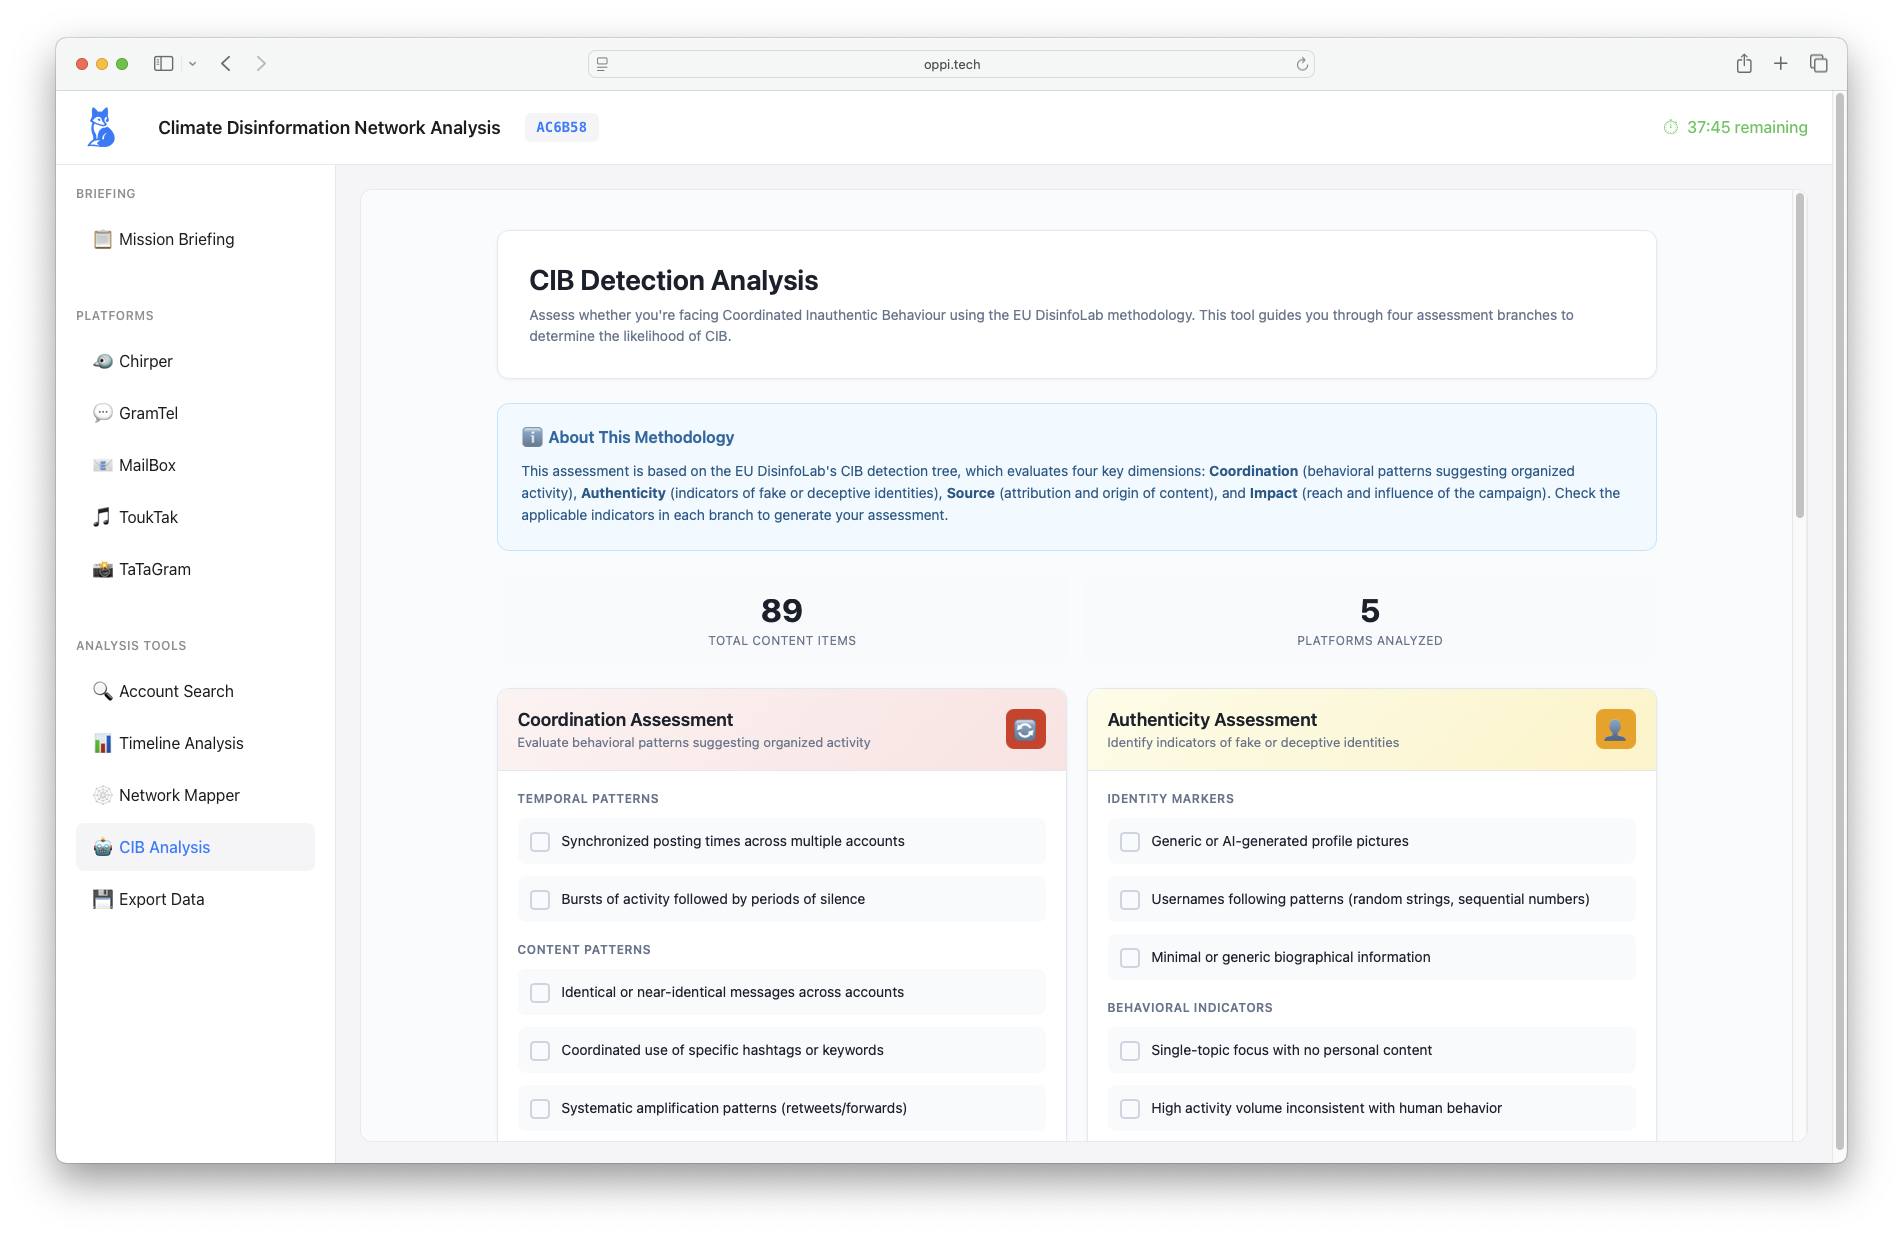Reload the page using refresh icon
The height and width of the screenshot is (1237, 1903).
click(x=1302, y=64)
